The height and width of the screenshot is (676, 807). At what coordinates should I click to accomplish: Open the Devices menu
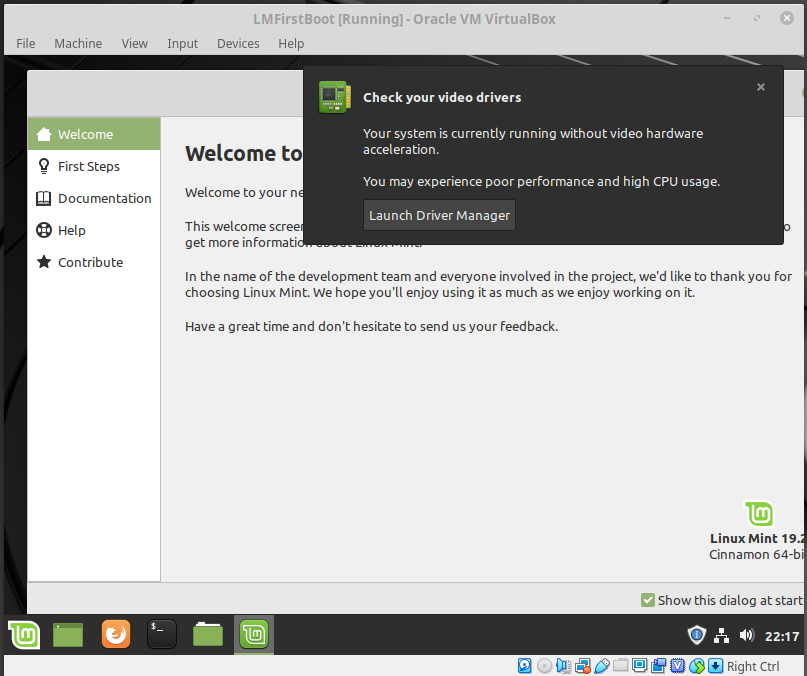(x=238, y=44)
